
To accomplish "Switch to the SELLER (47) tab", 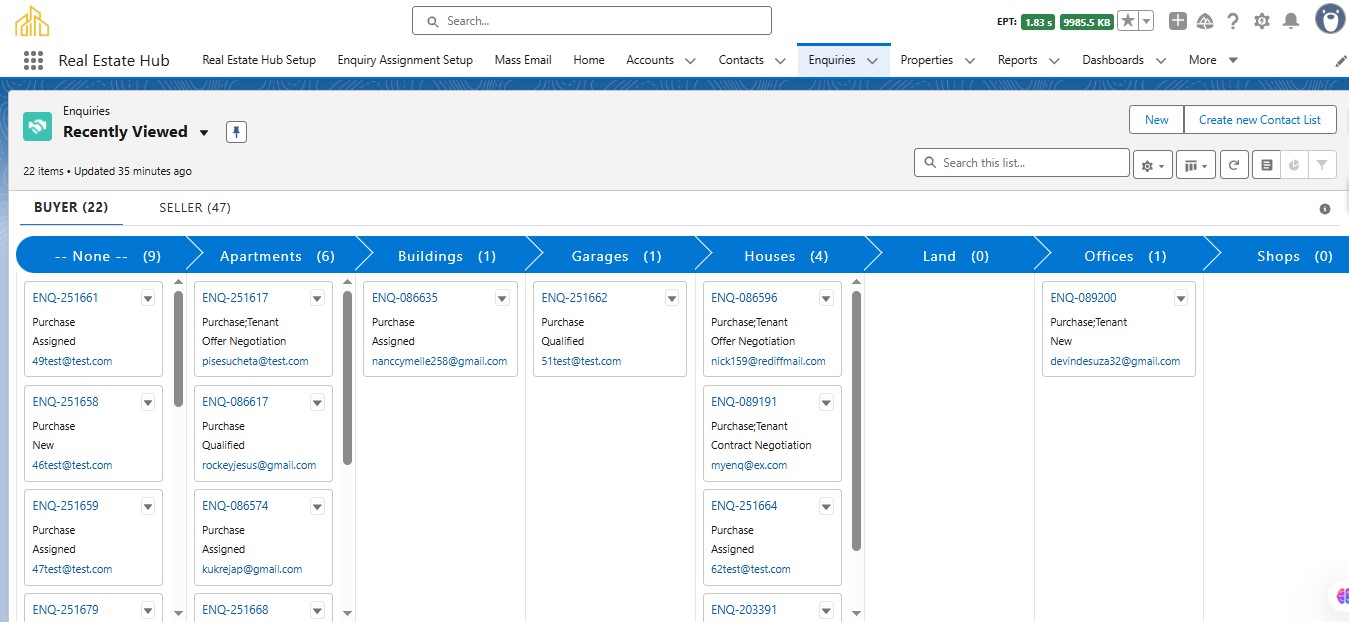I will coord(195,208).
